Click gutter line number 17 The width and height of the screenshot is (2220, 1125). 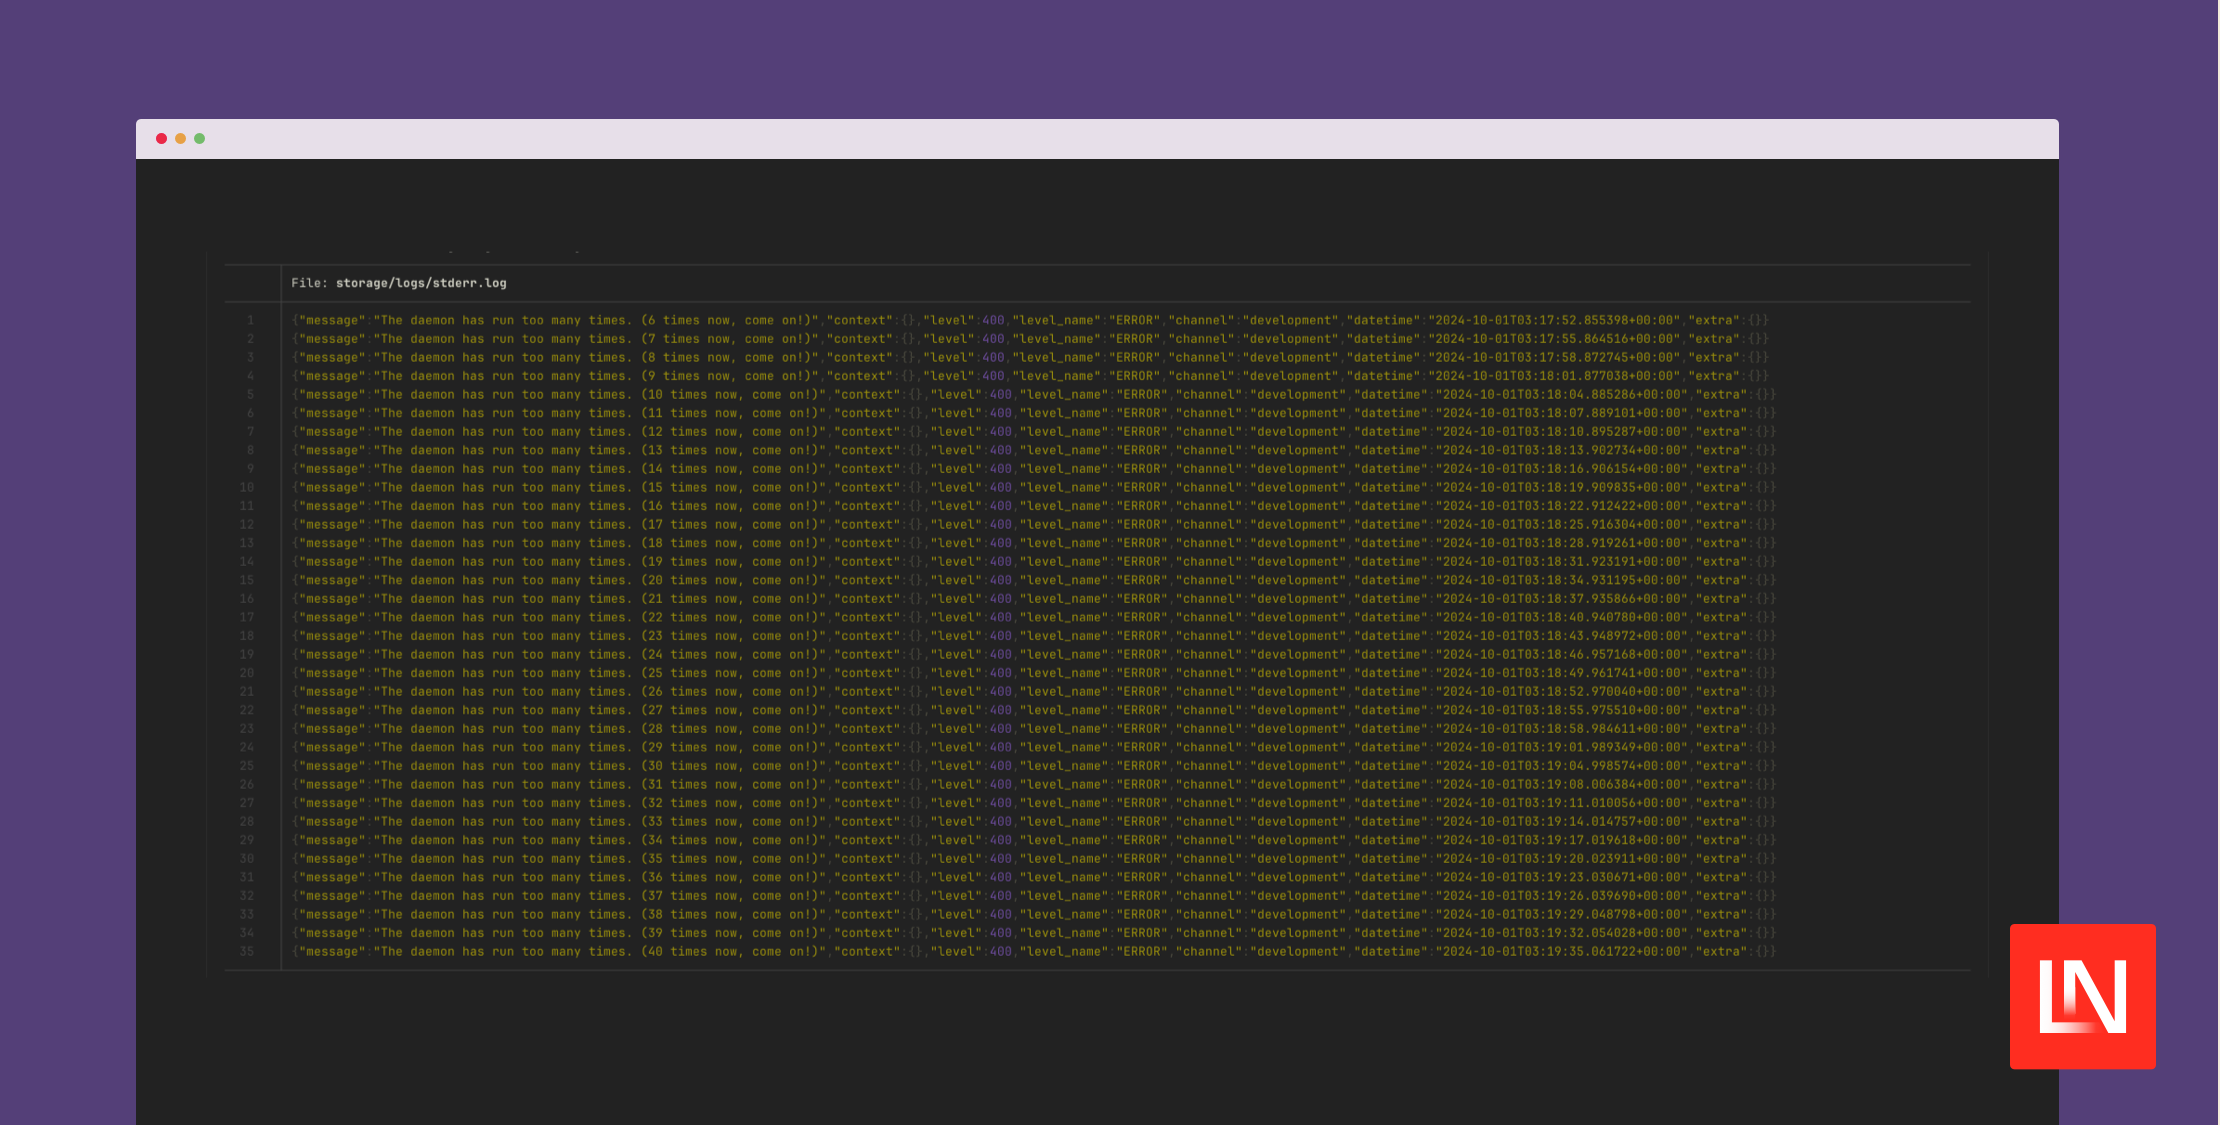click(x=247, y=618)
